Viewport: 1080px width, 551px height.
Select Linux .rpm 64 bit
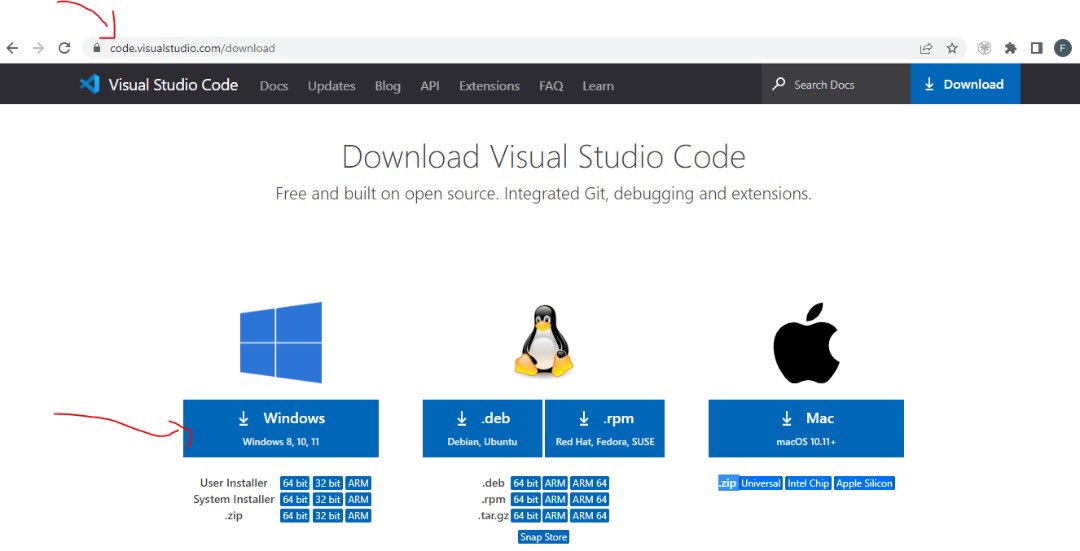point(526,499)
